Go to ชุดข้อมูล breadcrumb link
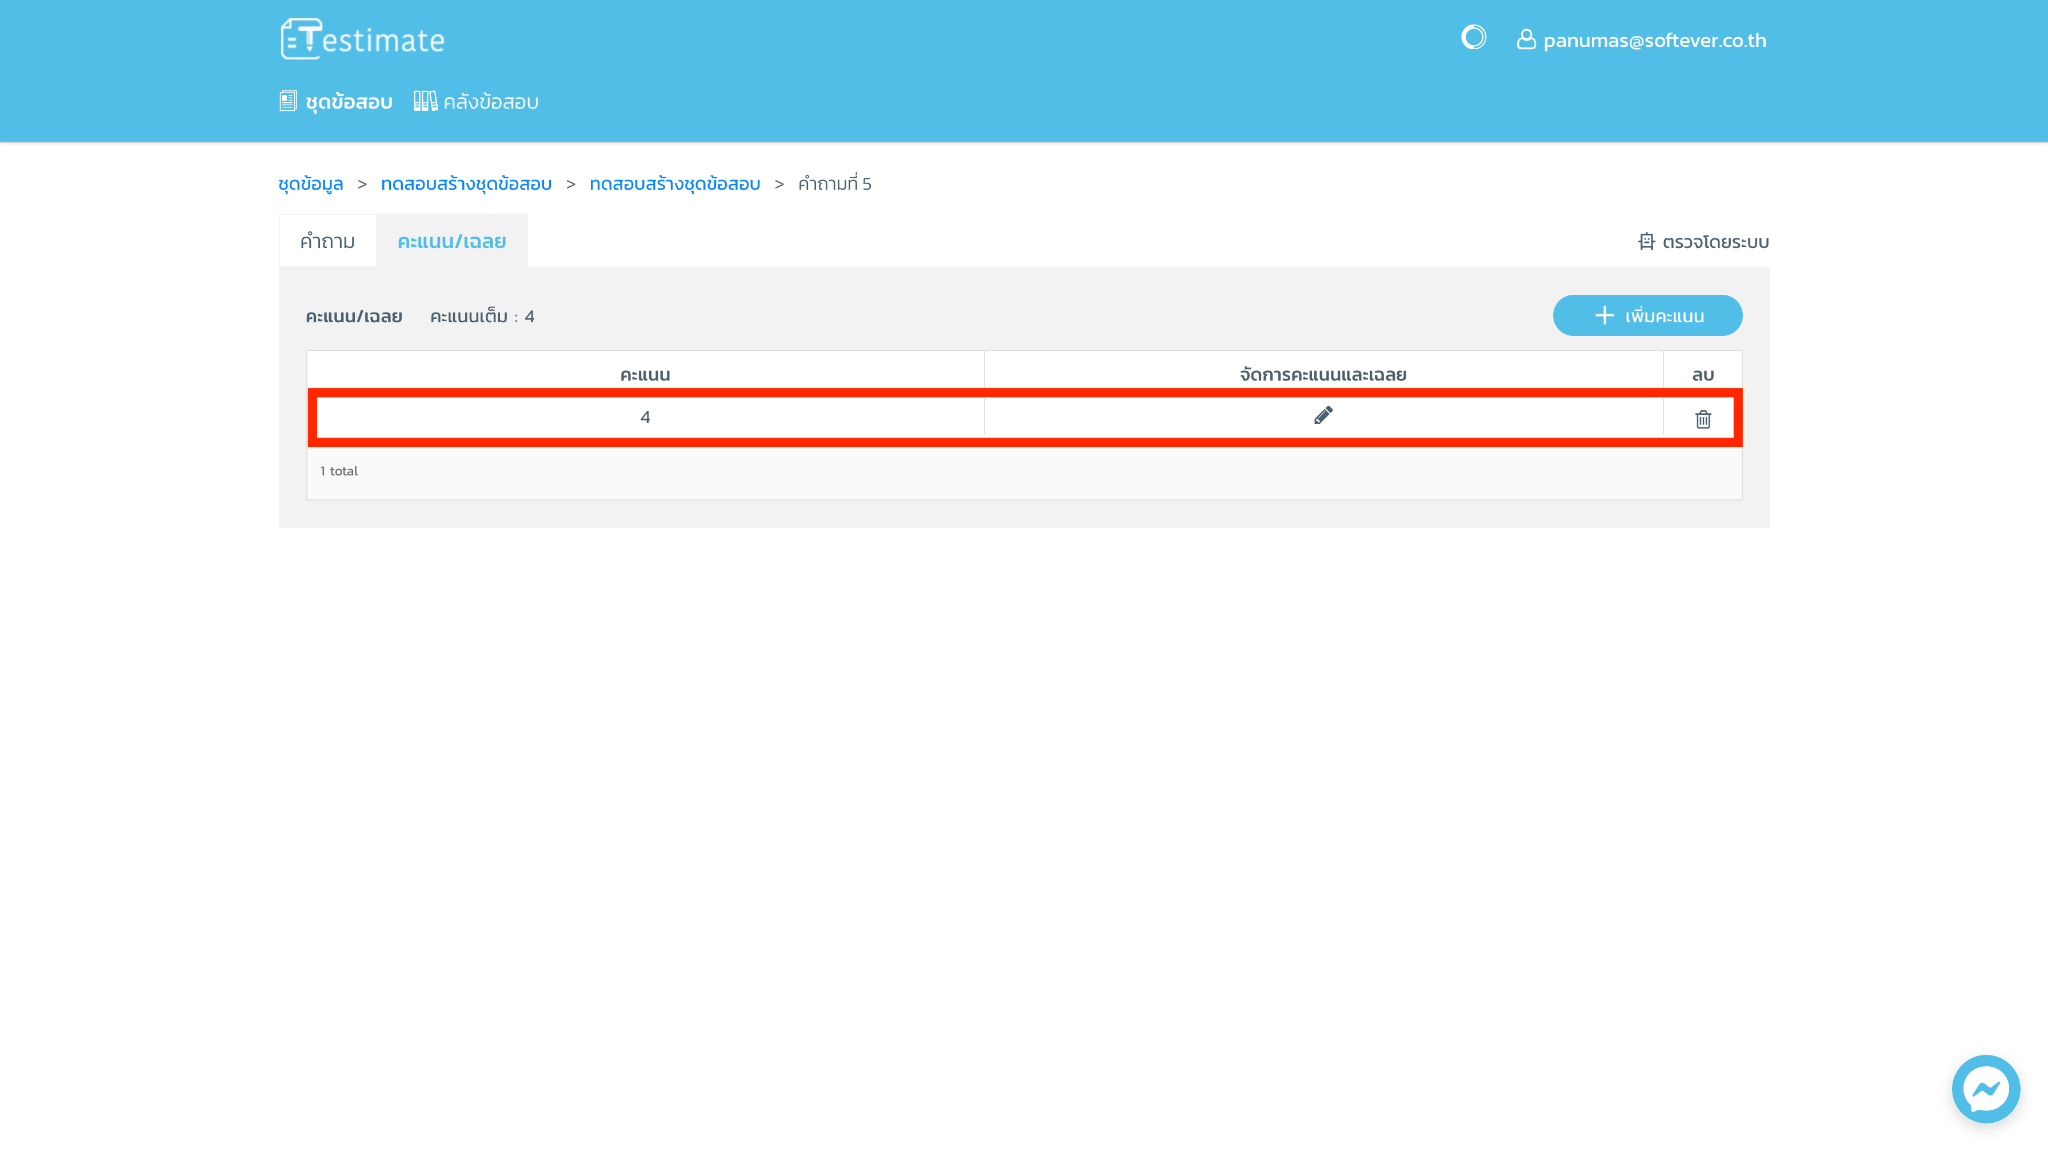Image resolution: width=2048 pixels, height=1151 pixels. [x=310, y=184]
